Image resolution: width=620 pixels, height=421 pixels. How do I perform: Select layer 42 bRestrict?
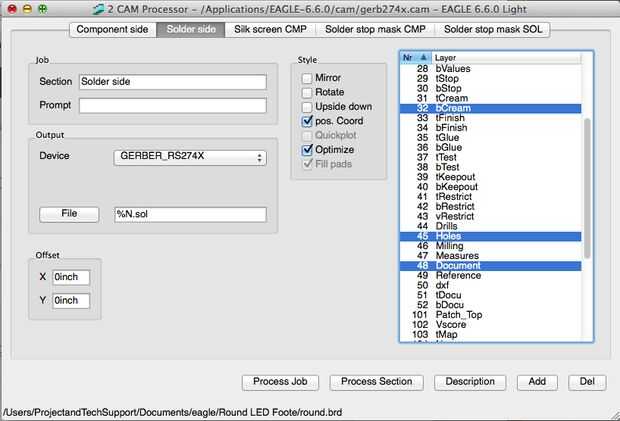(491, 207)
